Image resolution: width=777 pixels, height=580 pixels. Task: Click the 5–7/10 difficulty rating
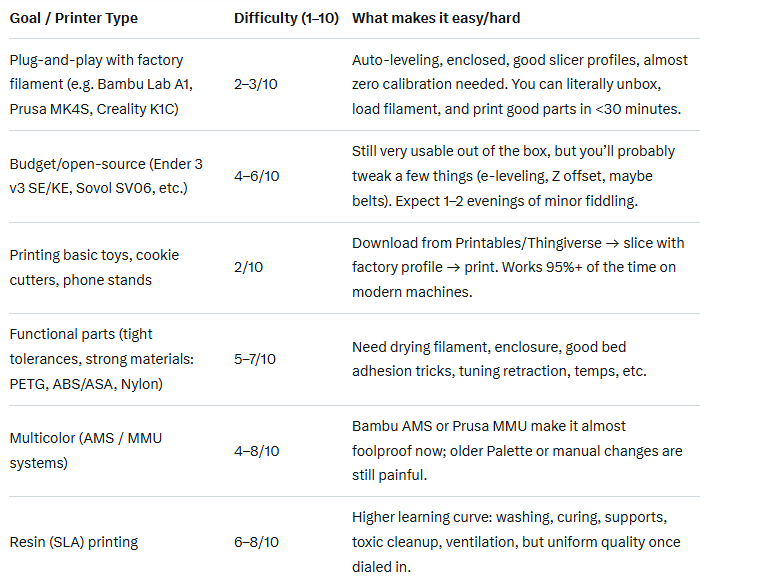[x=256, y=359]
